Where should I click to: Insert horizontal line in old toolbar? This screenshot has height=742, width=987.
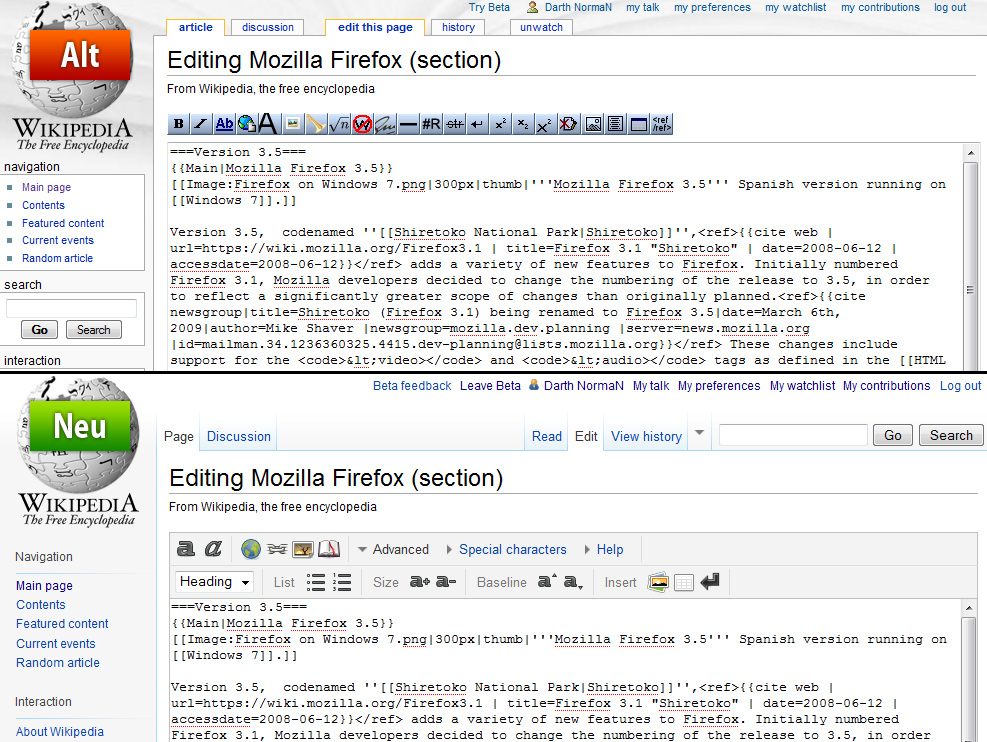tap(409, 124)
